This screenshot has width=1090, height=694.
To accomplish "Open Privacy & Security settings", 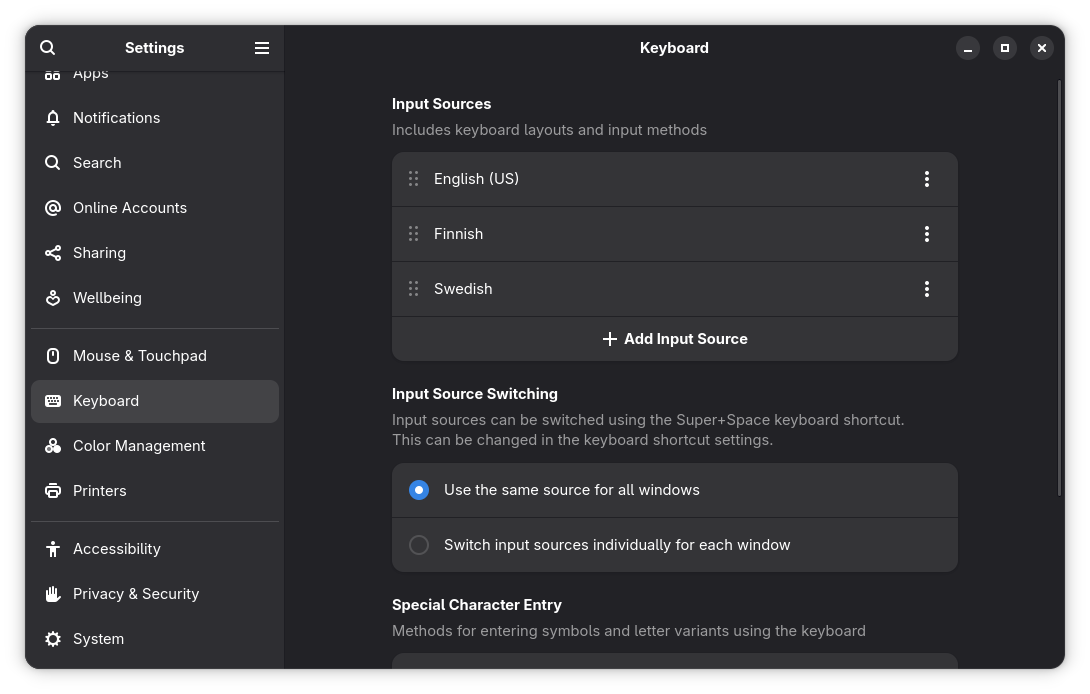I will click(x=155, y=594).
